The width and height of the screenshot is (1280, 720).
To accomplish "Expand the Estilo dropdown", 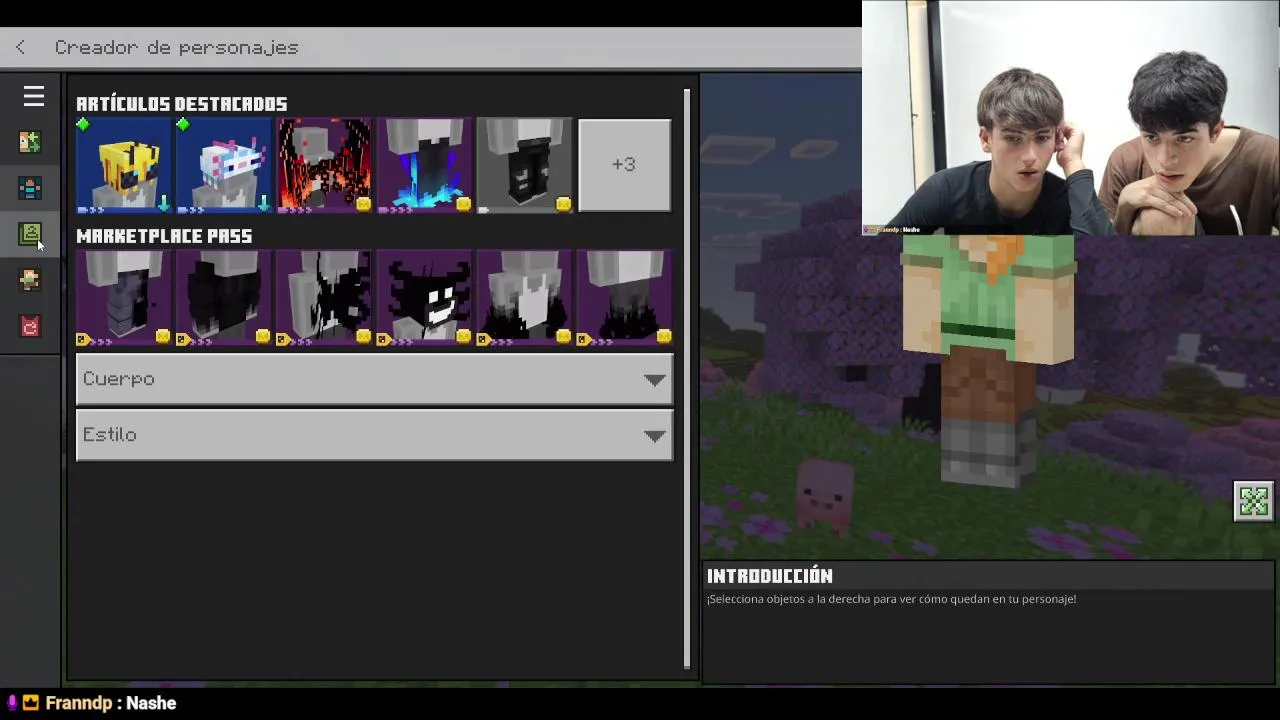I will (375, 435).
